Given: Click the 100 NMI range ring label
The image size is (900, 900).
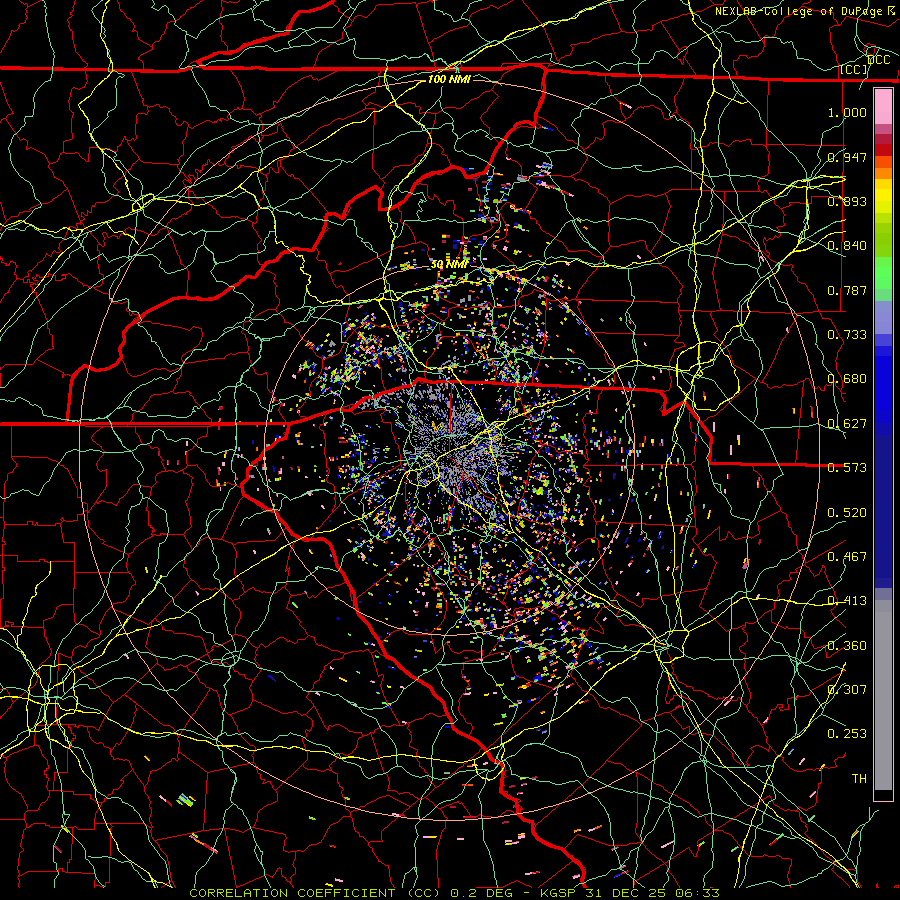Looking at the screenshot, I should (449, 79).
